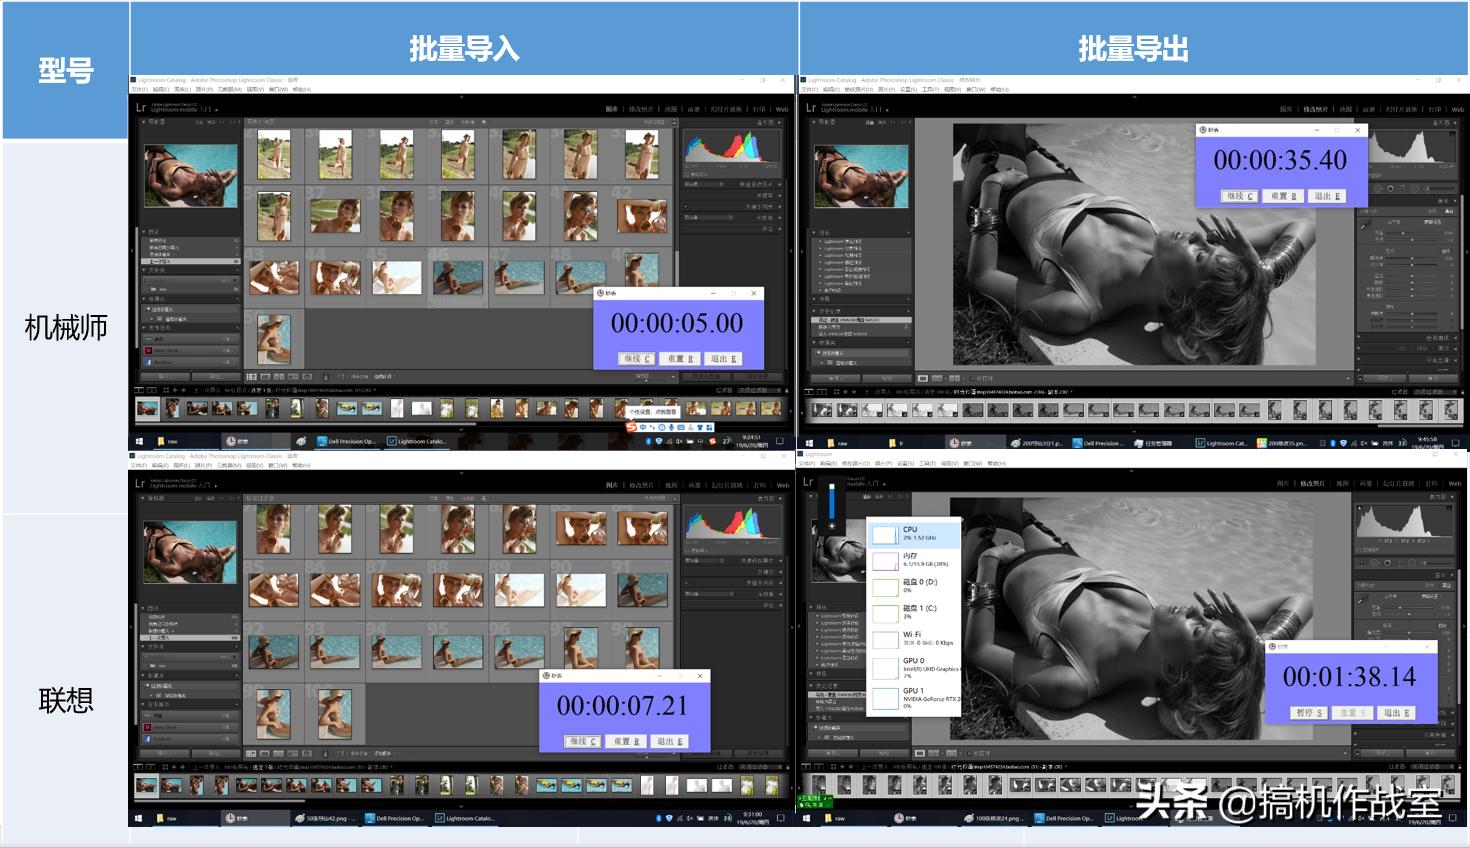1470x848 pixels.
Task: Open Dell Precision Optimizer in 联想 批量导出 taskbar
Action: coord(1064,818)
